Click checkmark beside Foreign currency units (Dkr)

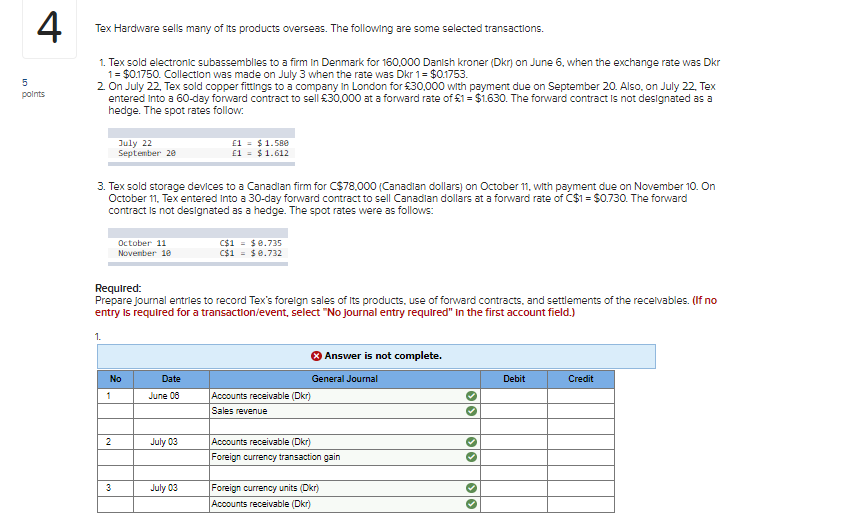(471, 488)
